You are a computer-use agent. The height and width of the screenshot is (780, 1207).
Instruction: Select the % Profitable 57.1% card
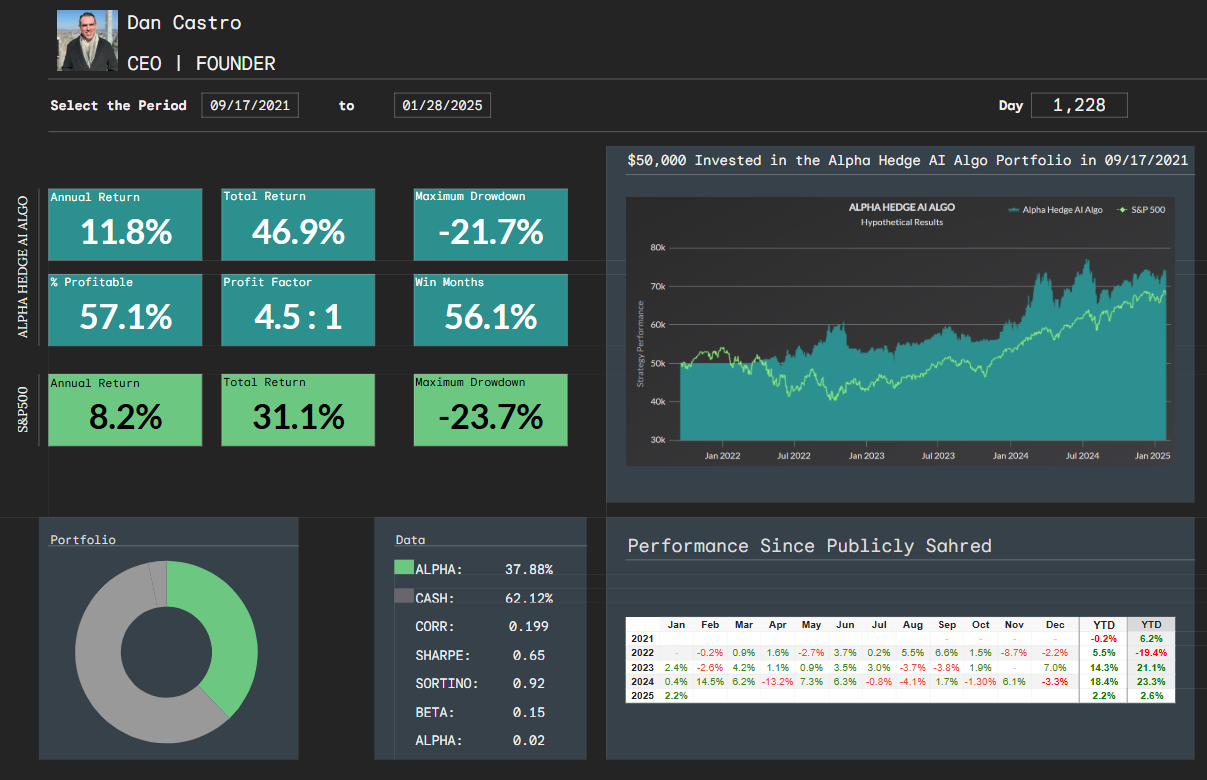(125, 310)
